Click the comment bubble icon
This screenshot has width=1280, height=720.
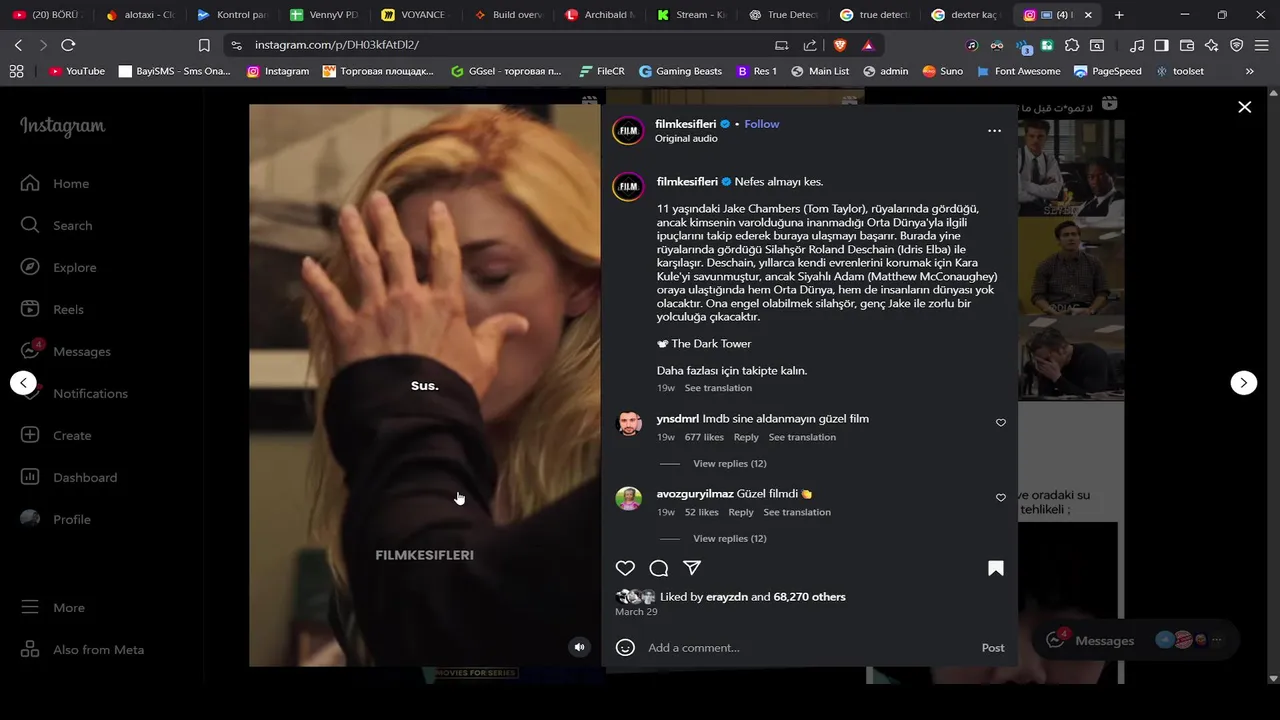coord(659,568)
